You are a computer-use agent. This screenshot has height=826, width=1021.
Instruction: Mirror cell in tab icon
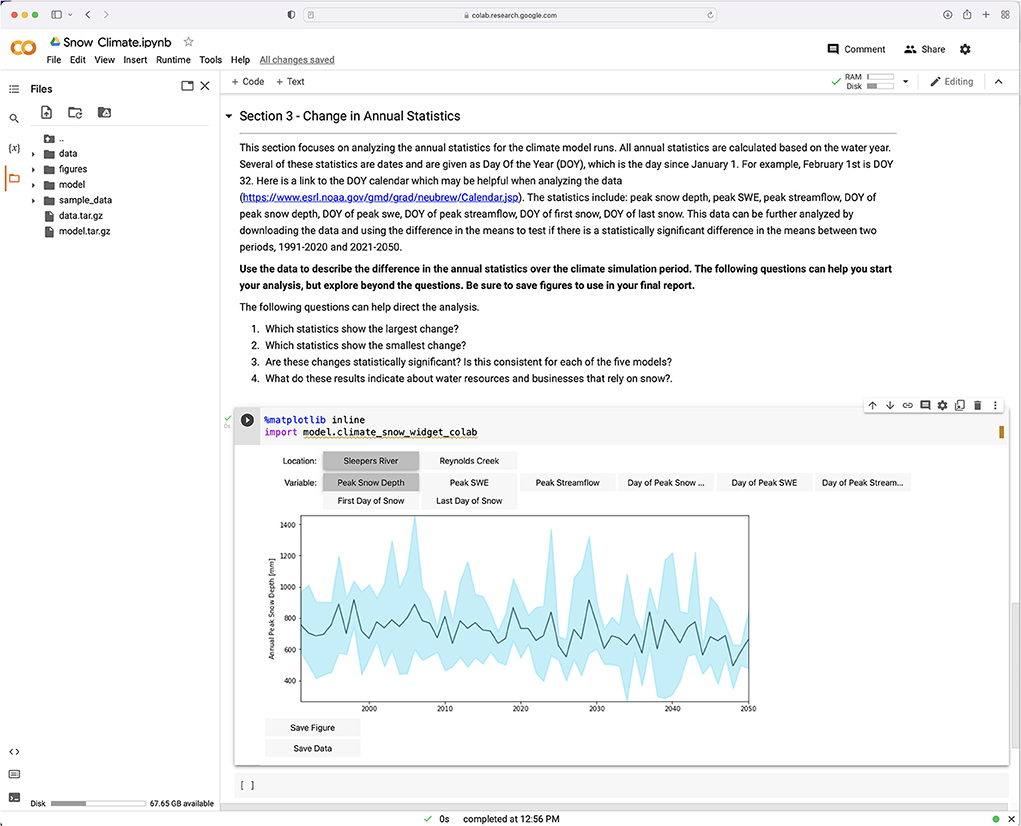click(960, 406)
